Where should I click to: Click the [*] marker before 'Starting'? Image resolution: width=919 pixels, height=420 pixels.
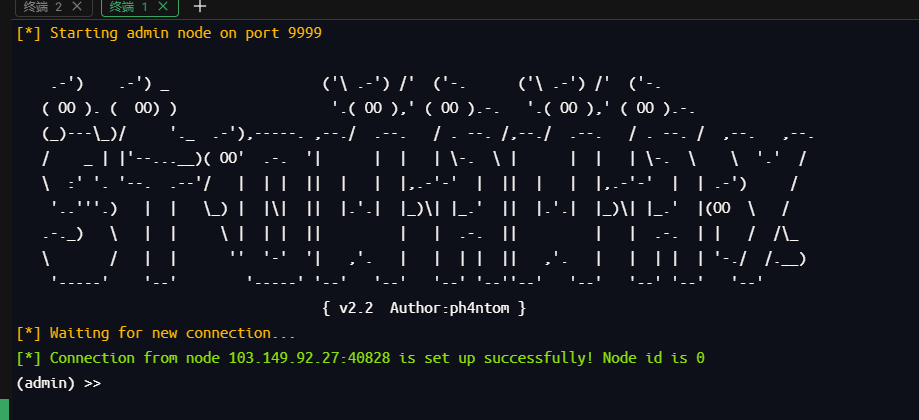tap(29, 32)
